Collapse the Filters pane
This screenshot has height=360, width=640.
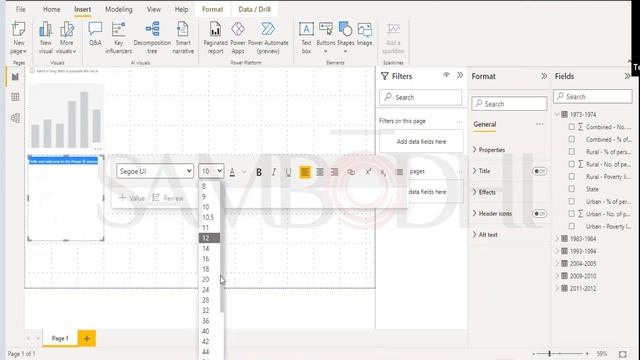(460, 75)
